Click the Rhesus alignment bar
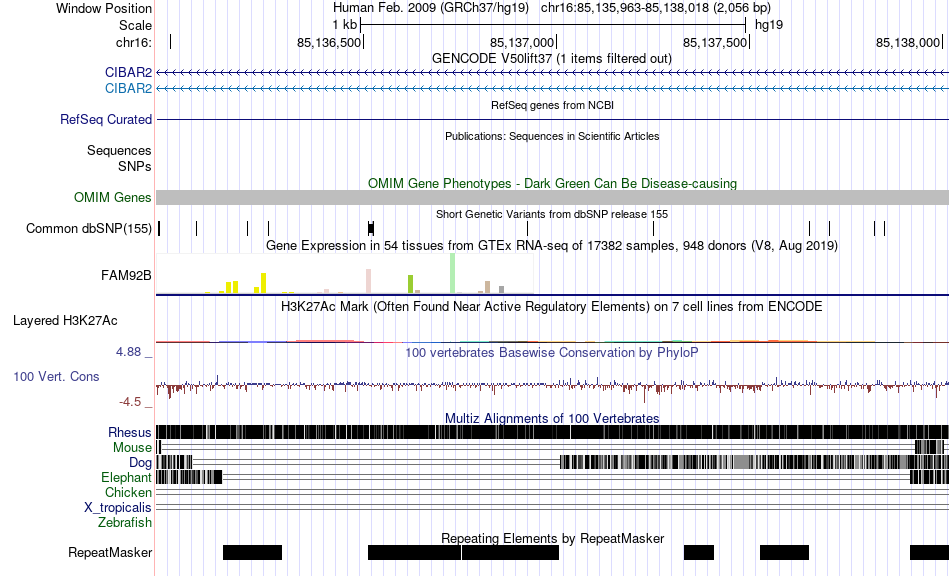The height and width of the screenshot is (576, 950). 552,432
